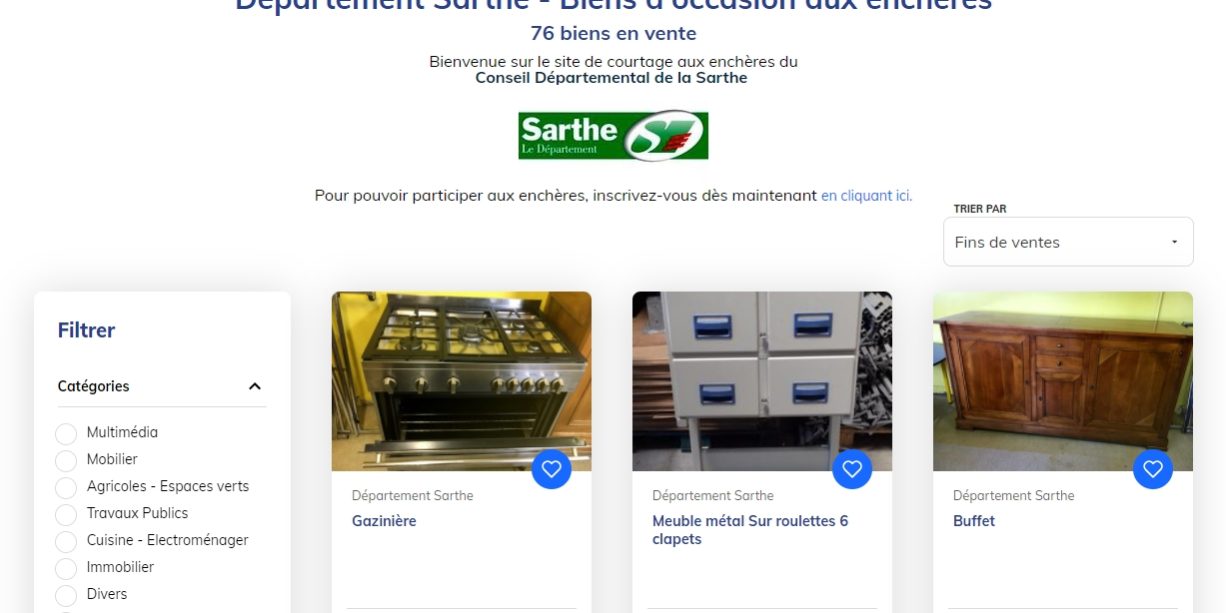Select the Mobilier category filter
Screen dimensions: 1226x613
point(66,461)
